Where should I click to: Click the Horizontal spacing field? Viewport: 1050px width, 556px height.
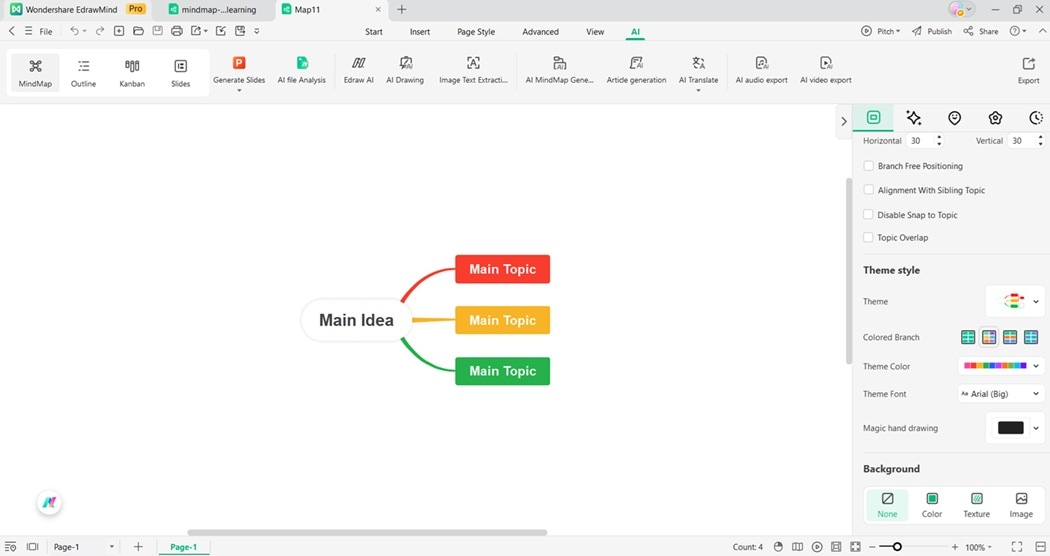(x=924, y=140)
